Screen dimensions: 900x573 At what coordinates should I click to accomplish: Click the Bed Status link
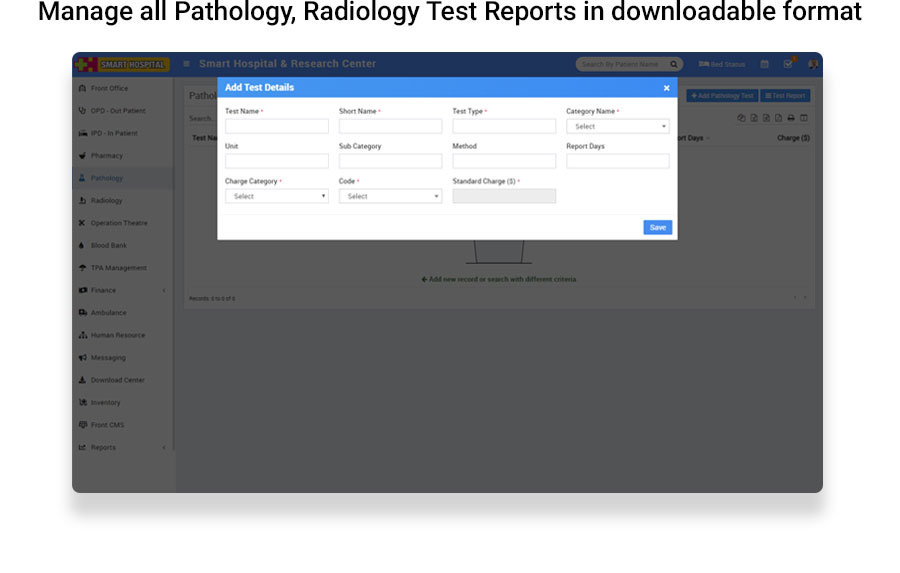(x=722, y=64)
